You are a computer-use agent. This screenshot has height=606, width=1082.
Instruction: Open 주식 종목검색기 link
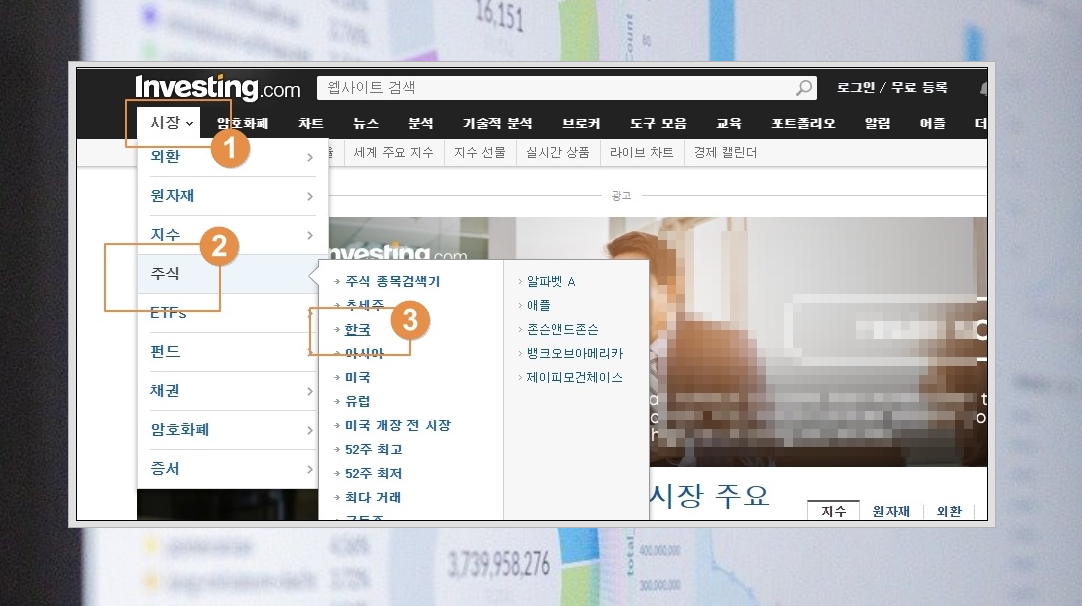(x=392, y=282)
